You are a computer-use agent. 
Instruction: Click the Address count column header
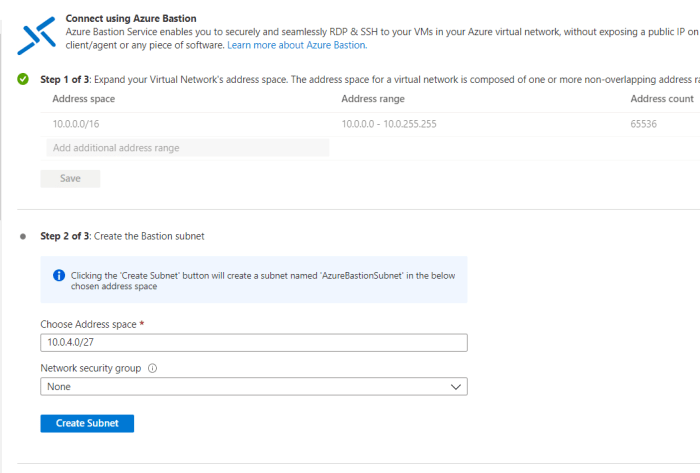point(662,99)
